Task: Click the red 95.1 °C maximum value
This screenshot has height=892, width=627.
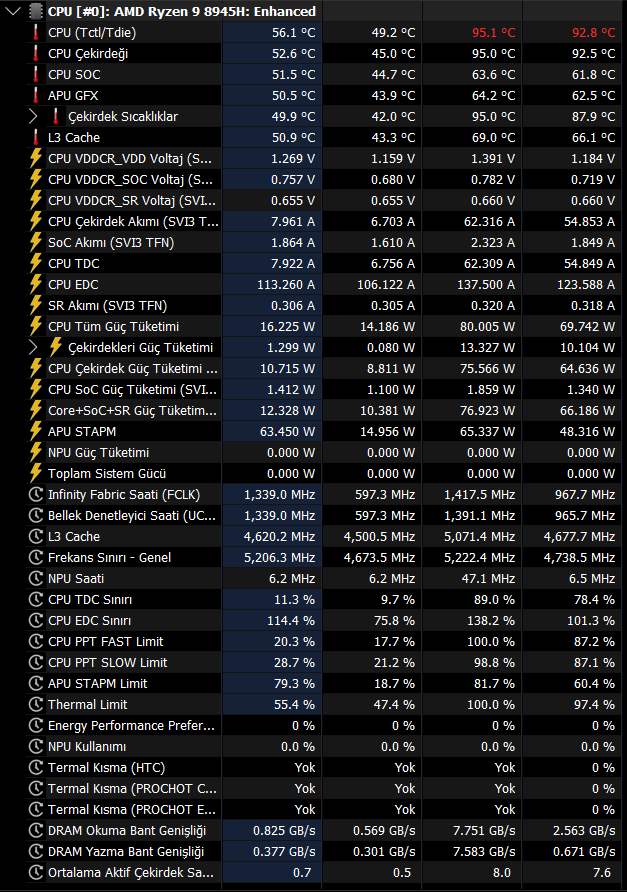Action: coord(493,32)
